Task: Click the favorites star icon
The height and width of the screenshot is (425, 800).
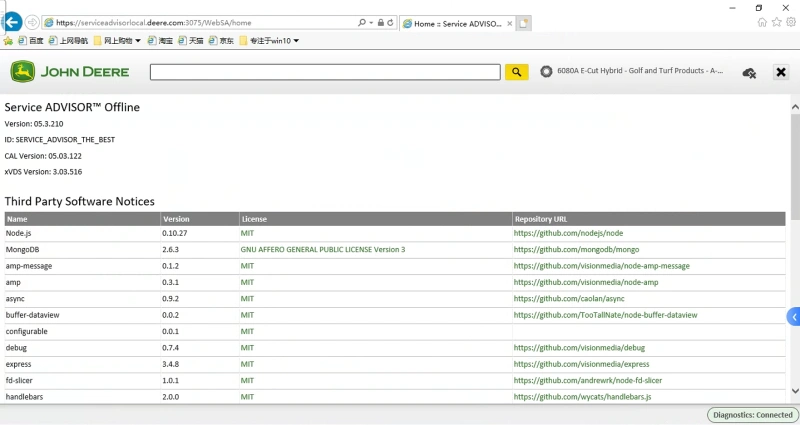Action: 776,22
